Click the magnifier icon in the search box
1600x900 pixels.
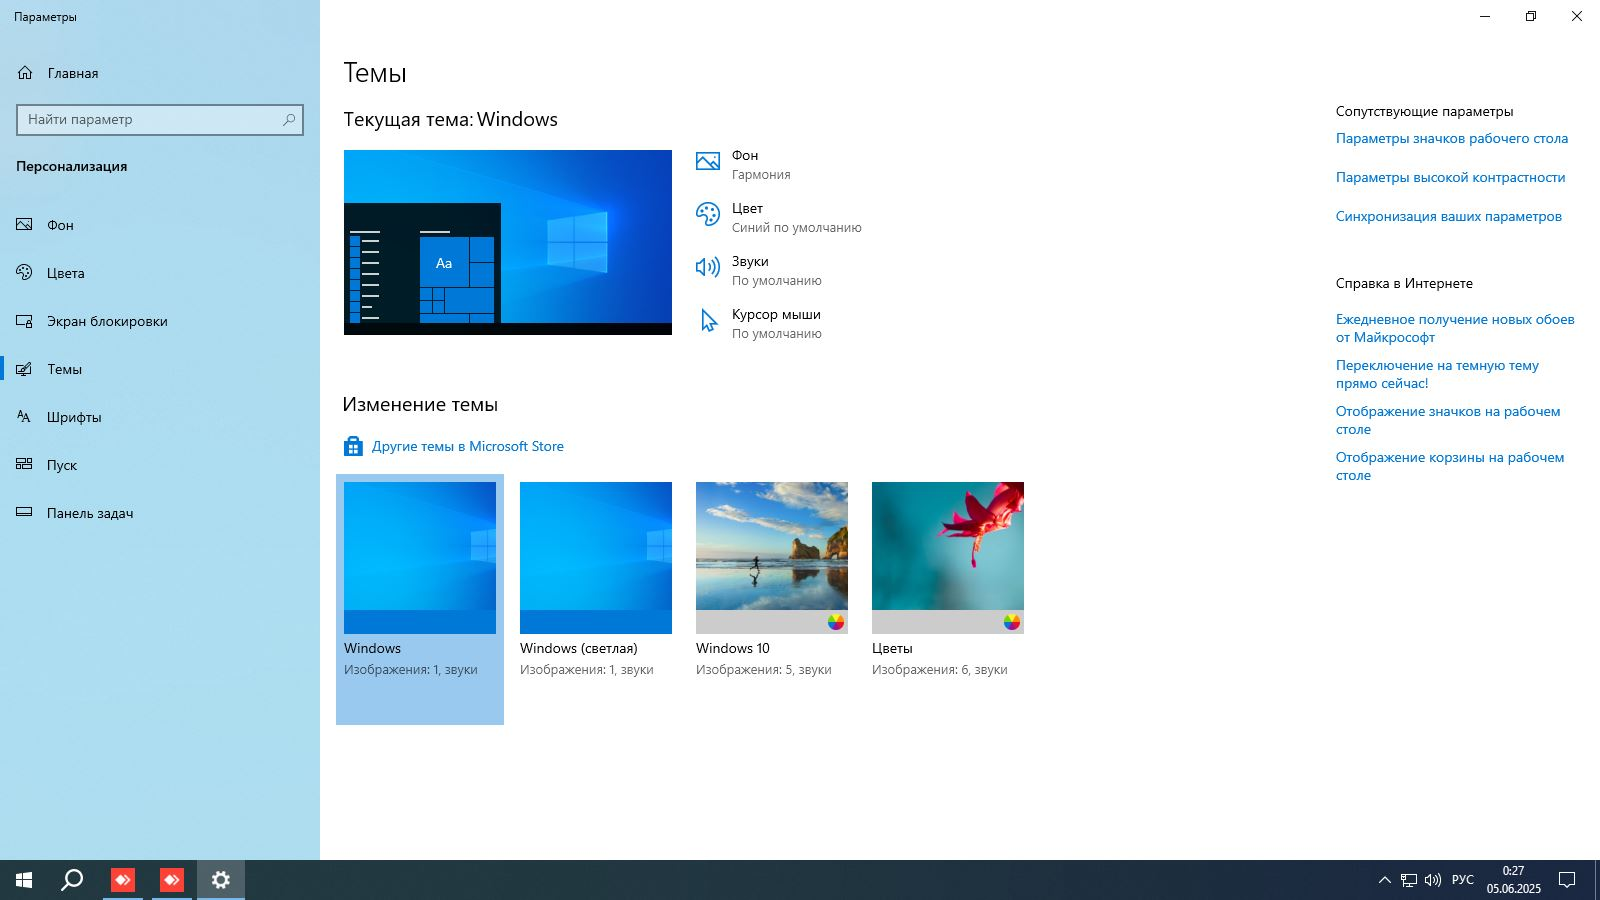point(289,119)
